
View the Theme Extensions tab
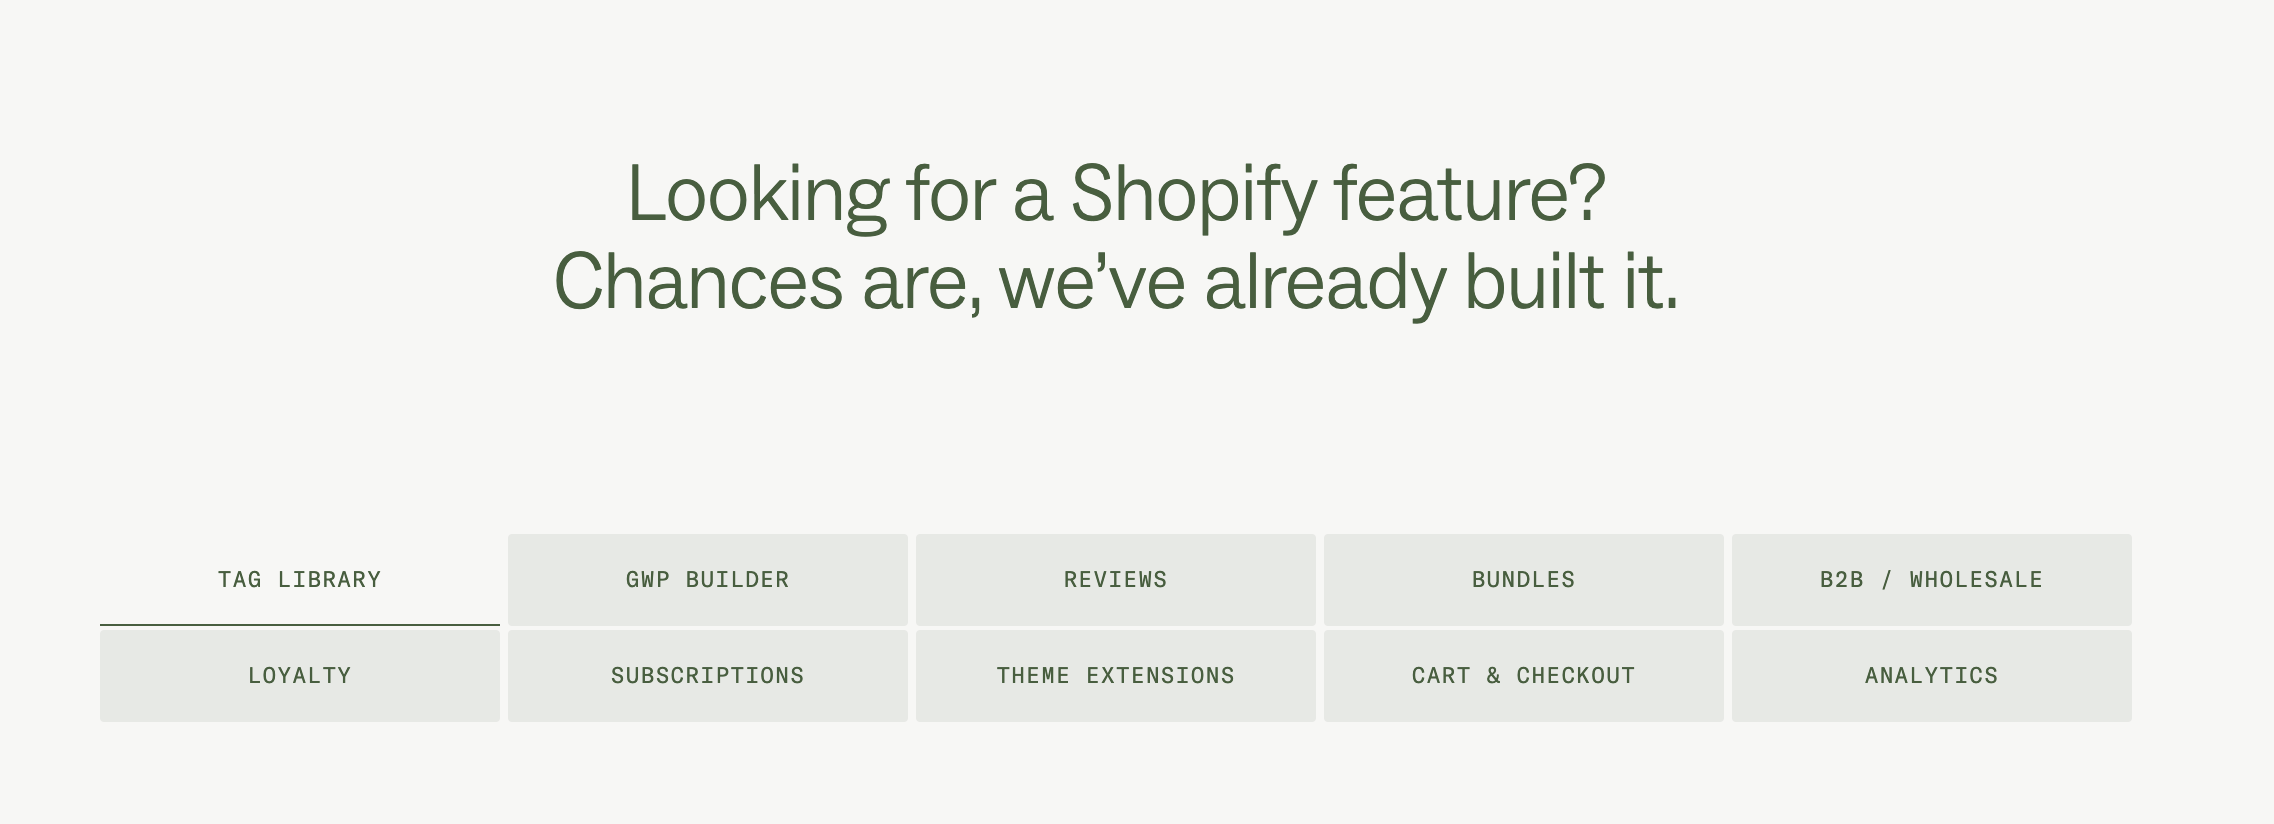point(1115,676)
